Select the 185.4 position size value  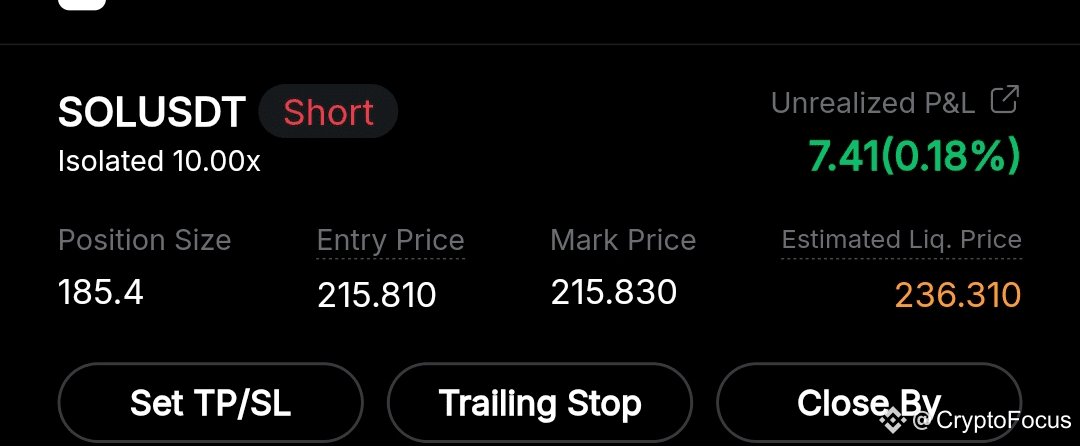pyautogui.click(x=101, y=292)
